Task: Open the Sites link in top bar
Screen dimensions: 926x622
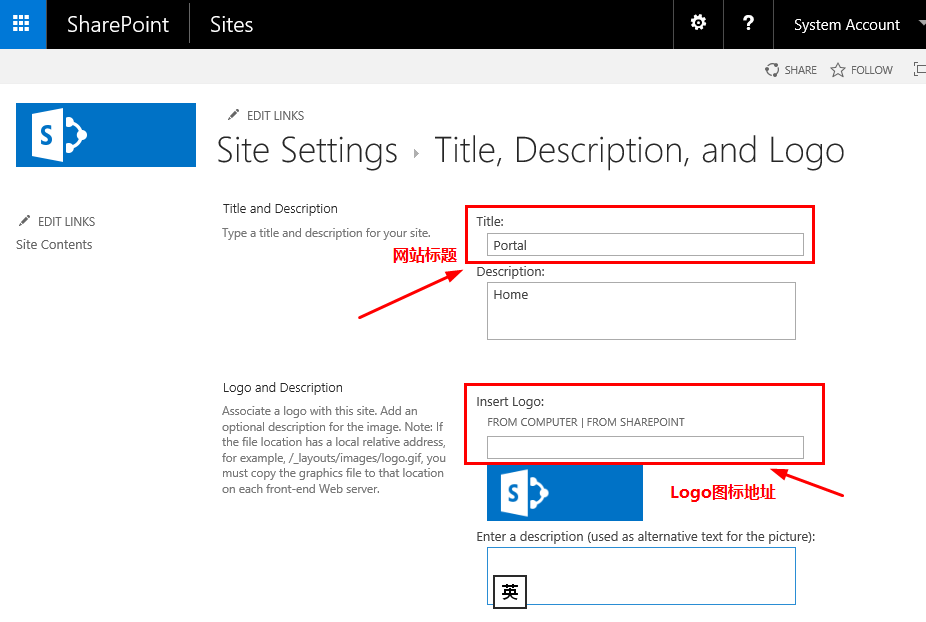Action: [232, 24]
